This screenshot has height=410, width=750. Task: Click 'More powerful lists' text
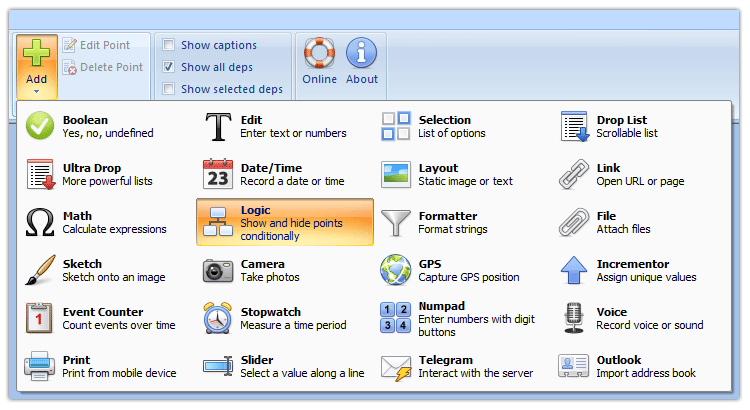pyautogui.click(x=107, y=181)
